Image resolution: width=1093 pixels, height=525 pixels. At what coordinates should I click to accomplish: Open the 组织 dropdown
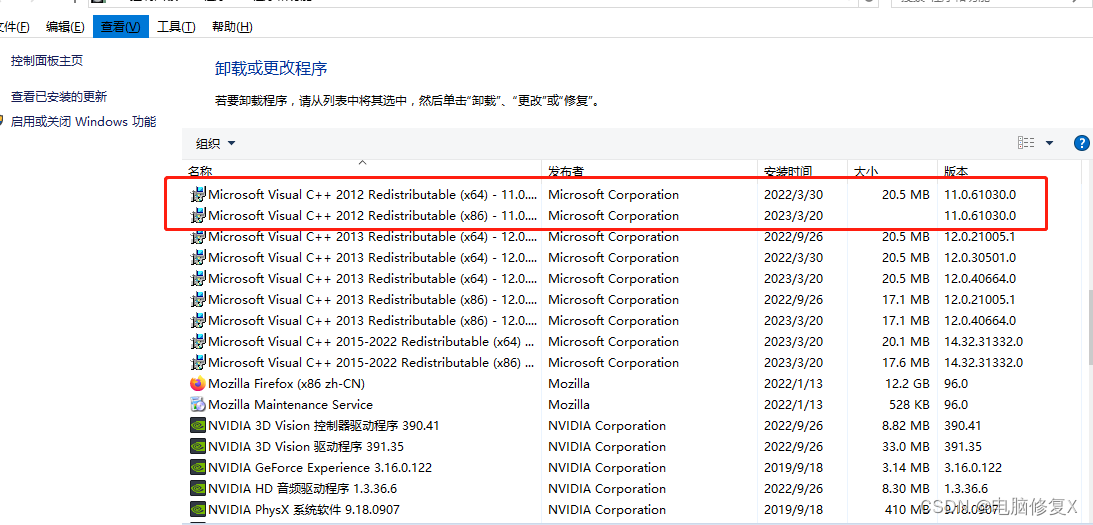(215, 144)
